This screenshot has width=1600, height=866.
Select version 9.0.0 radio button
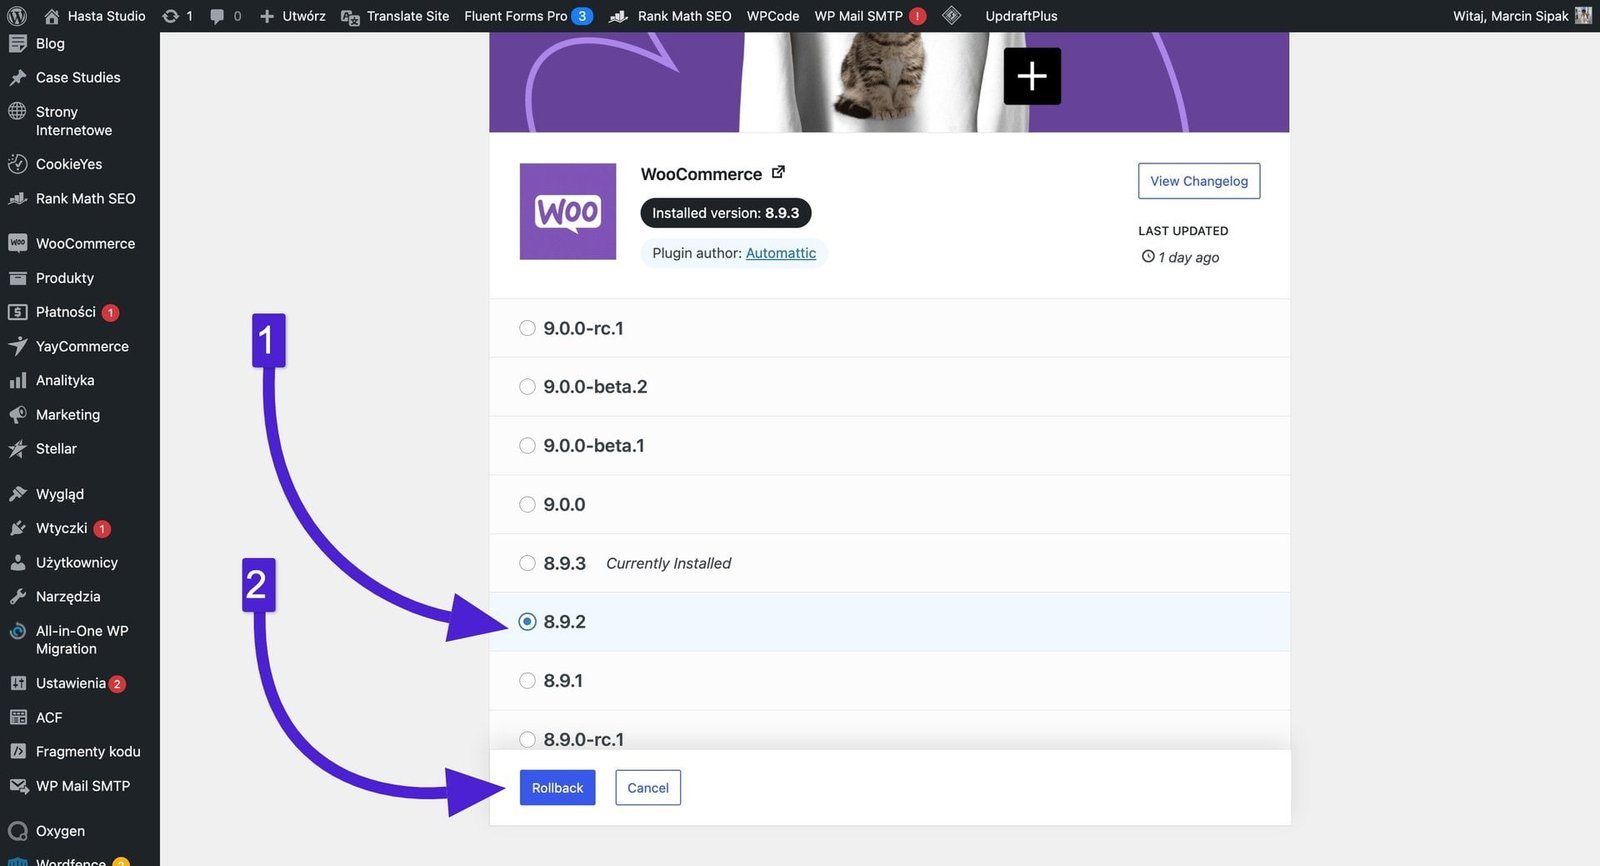click(x=527, y=505)
